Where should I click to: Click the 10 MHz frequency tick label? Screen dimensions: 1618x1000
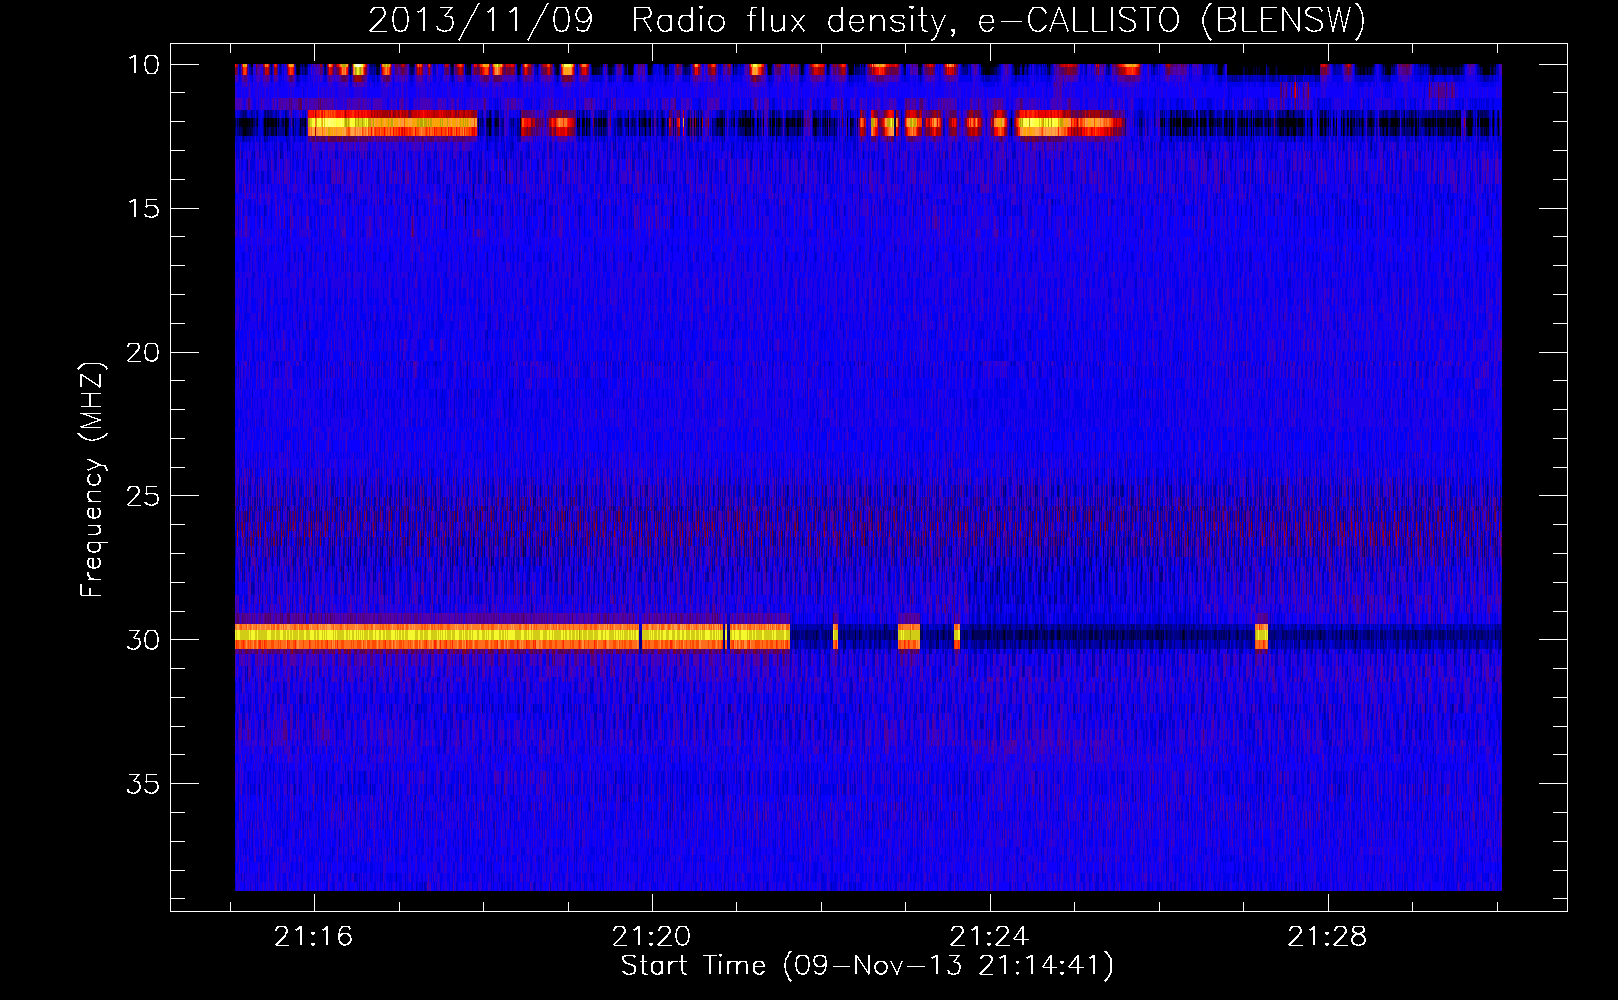(x=144, y=65)
